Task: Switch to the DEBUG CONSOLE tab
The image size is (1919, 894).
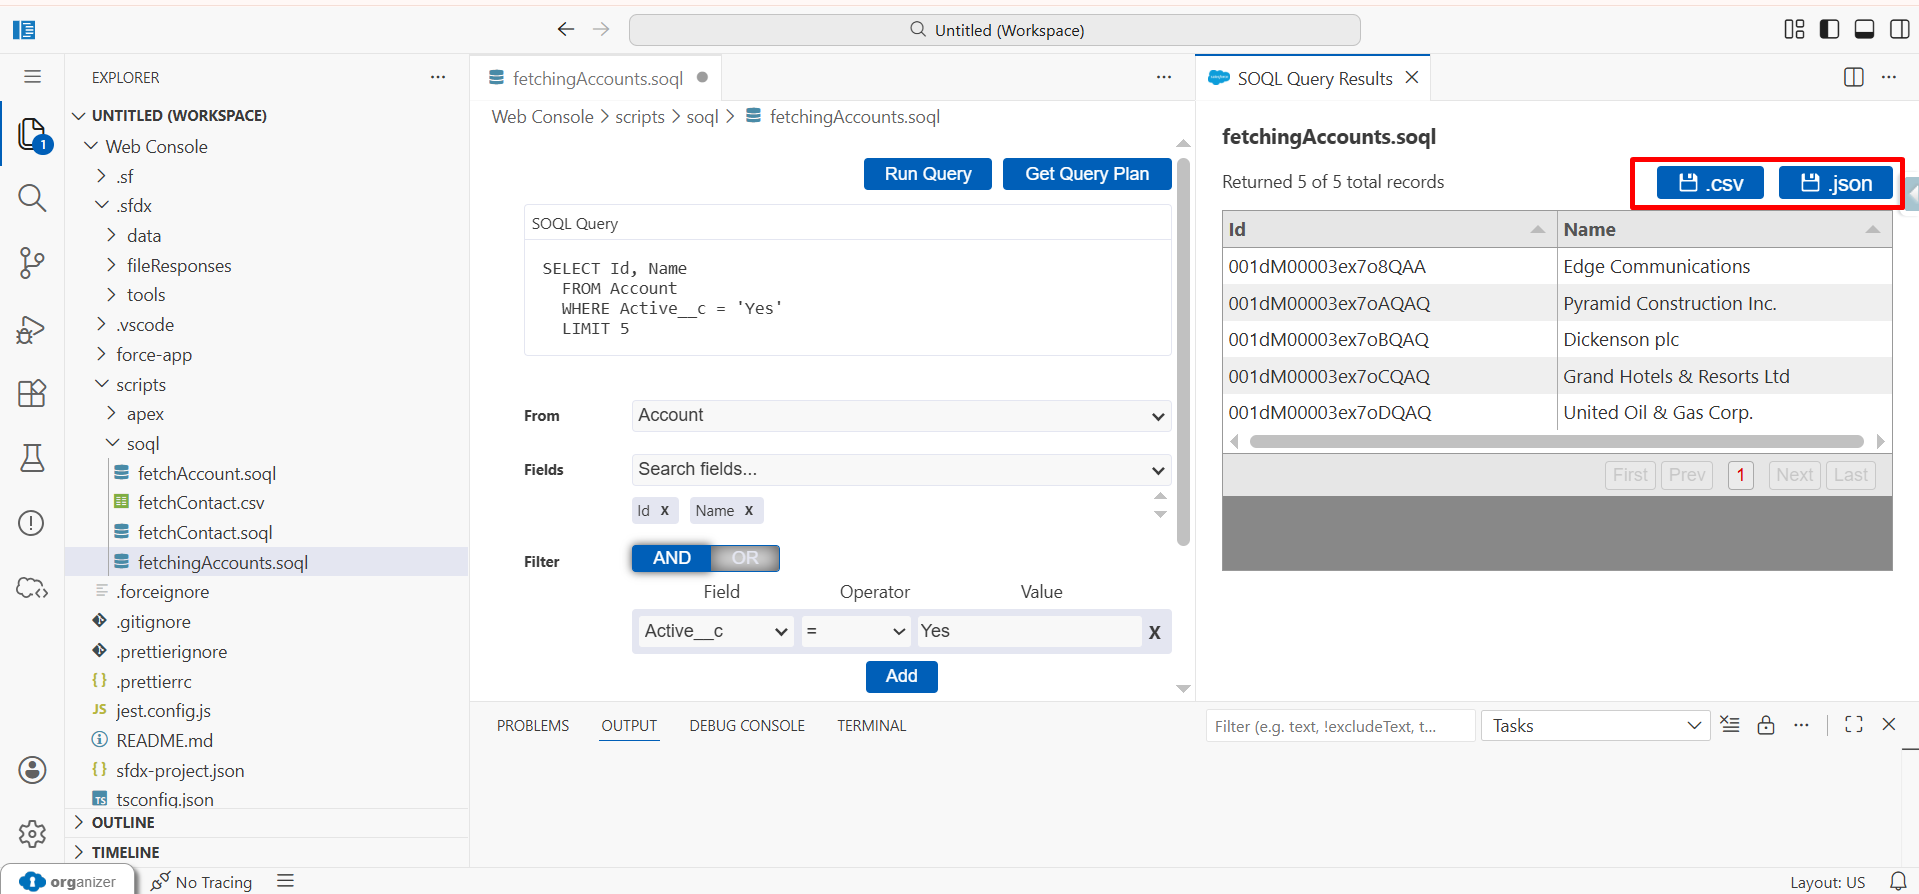Action: pos(747,725)
